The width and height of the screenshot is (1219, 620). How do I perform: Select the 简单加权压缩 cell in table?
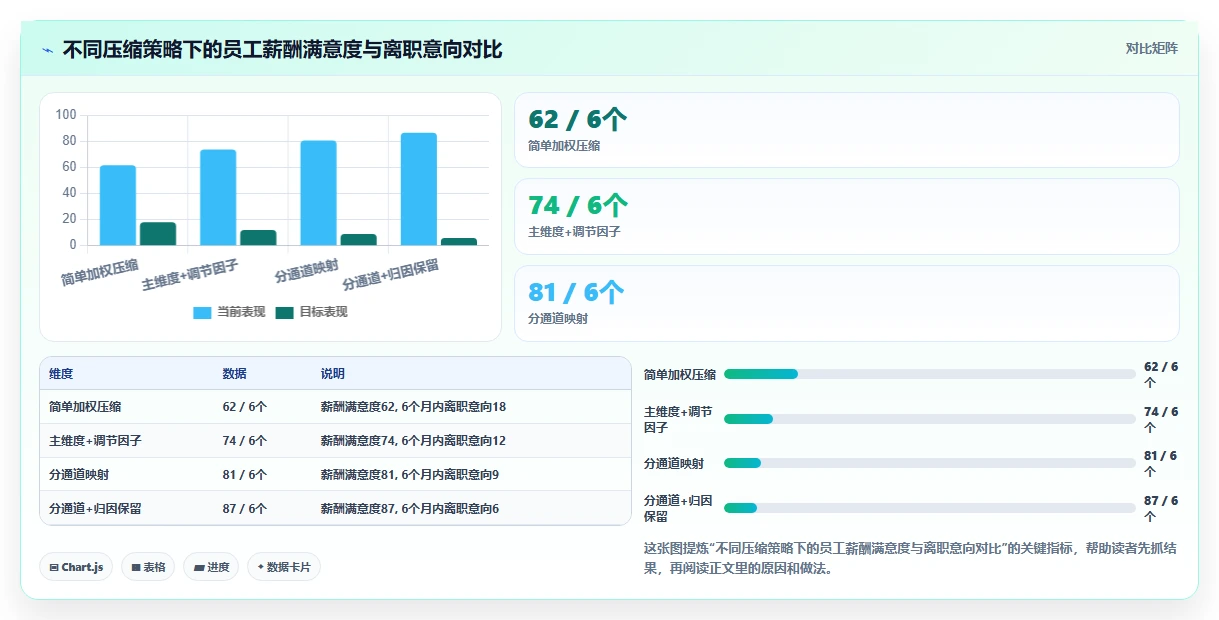pyautogui.click(x=85, y=407)
